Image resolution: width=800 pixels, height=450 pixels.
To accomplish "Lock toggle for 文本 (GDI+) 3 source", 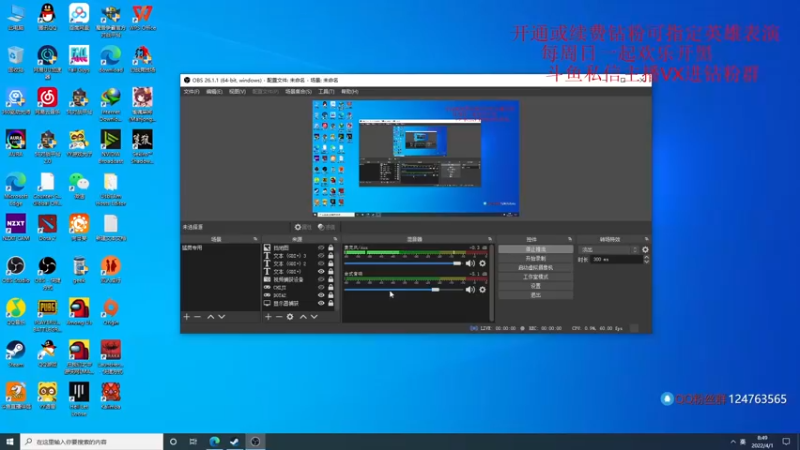I will point(331,256).
